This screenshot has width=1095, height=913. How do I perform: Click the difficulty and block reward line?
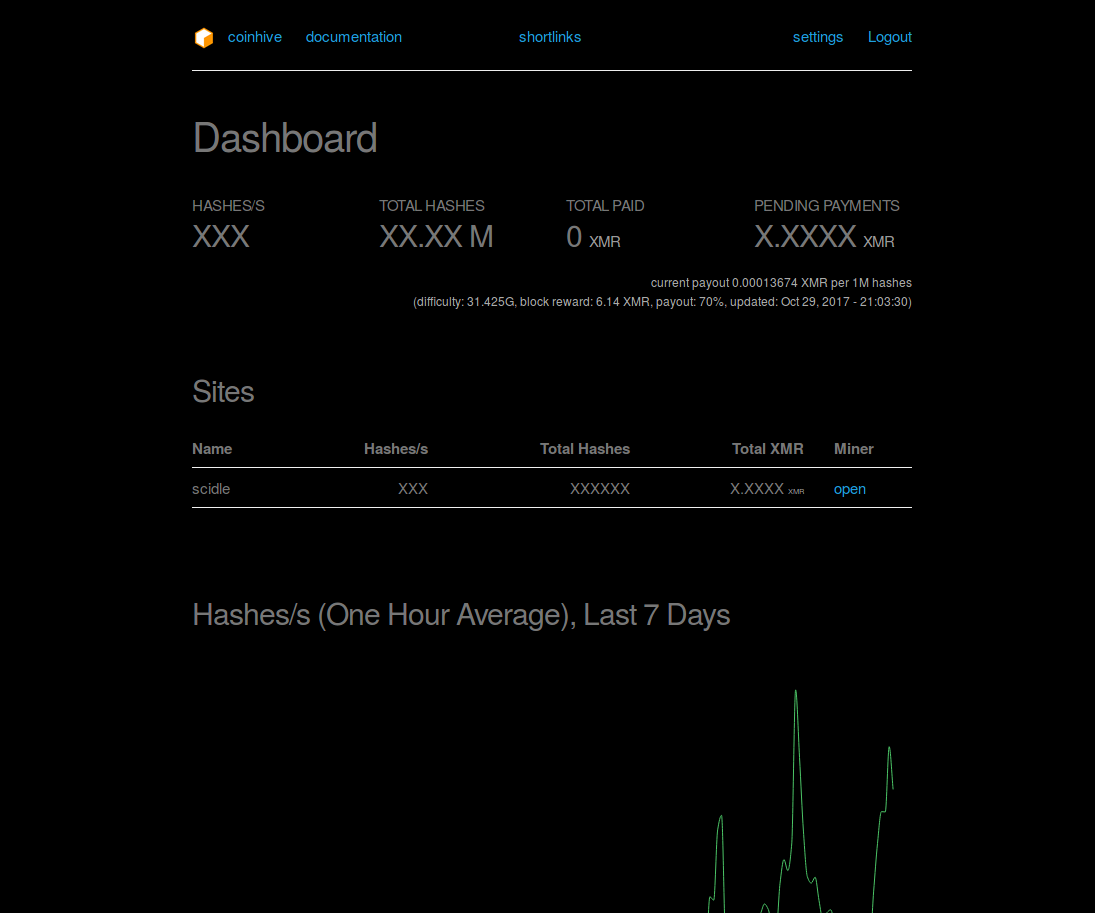click(662, 302)
